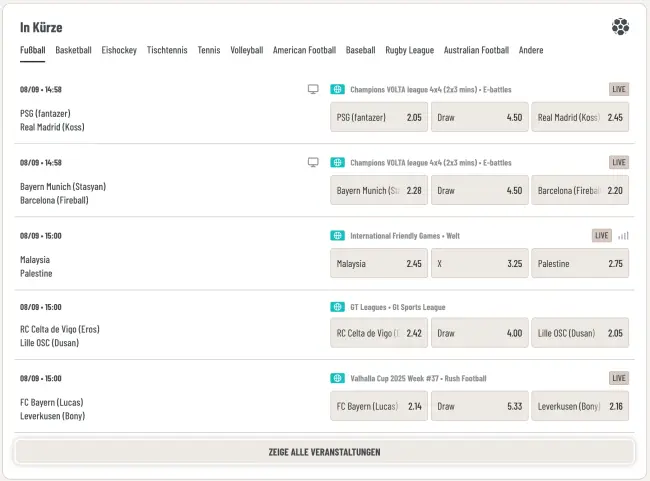
Task: Click globe icon beside GT Leagues
Action: click(338, 307)
